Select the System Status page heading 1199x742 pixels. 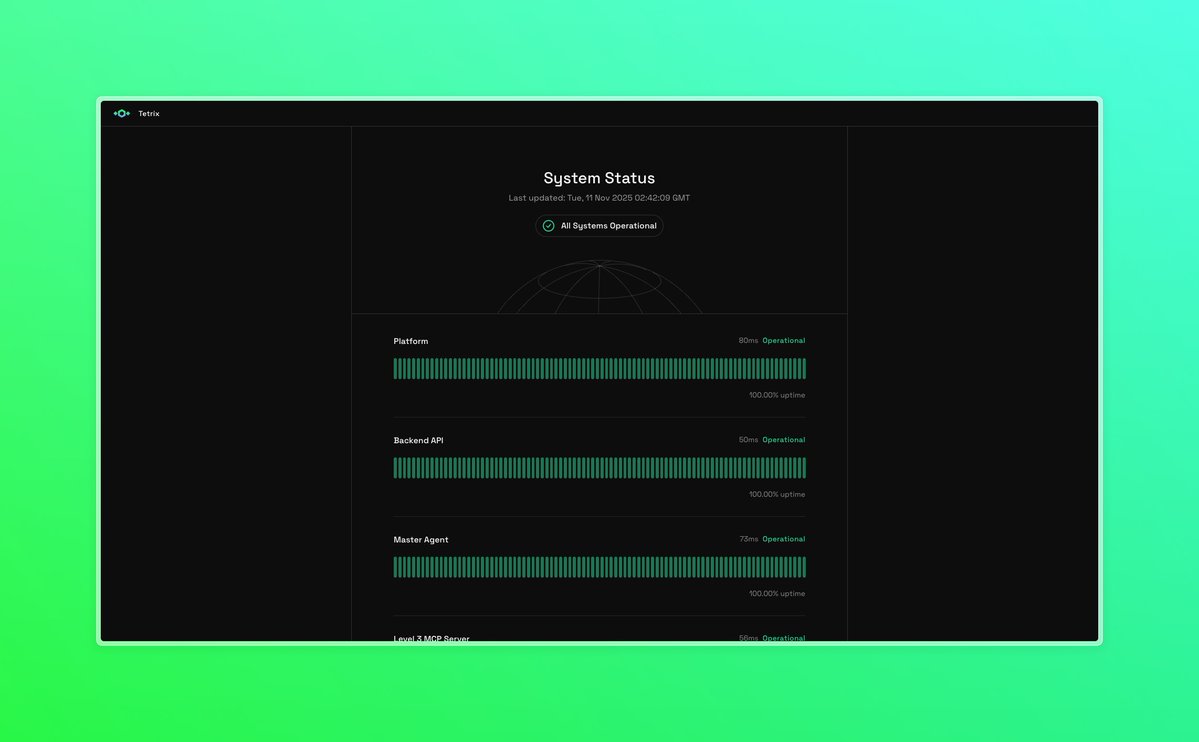click(599, 177)
